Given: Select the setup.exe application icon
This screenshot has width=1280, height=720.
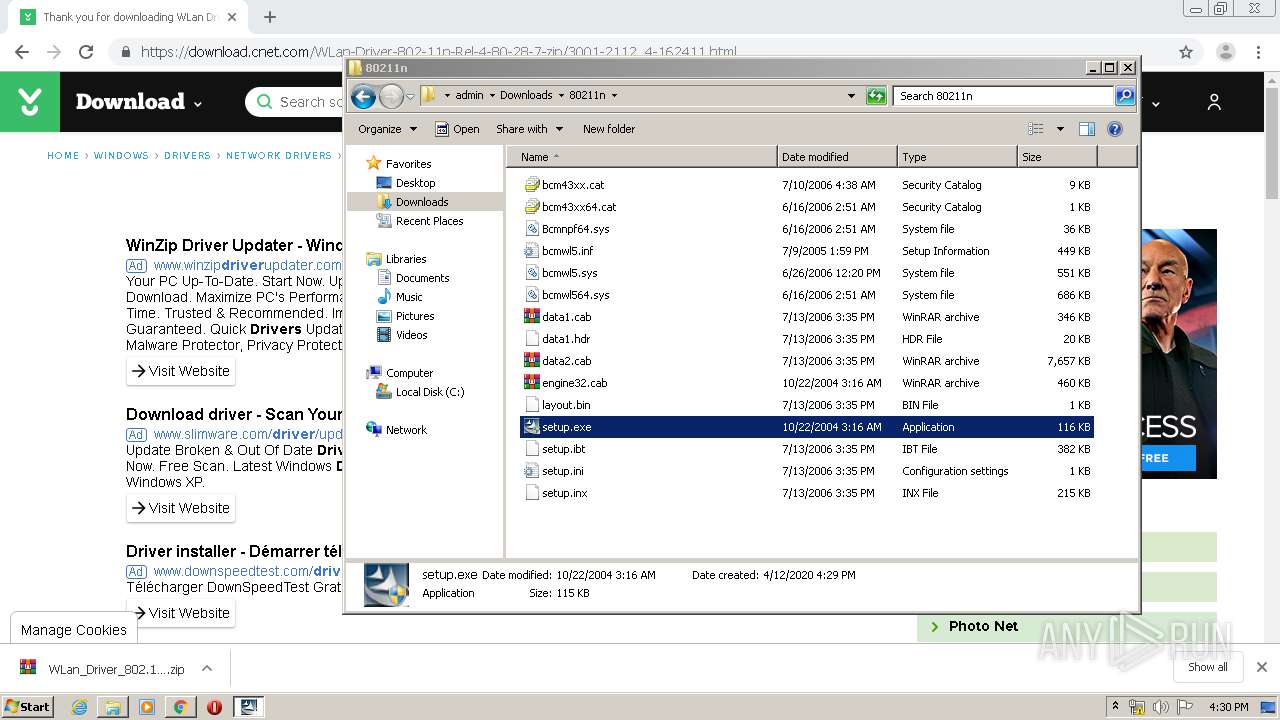Looking at the screenshot, I should click(532, 427).
